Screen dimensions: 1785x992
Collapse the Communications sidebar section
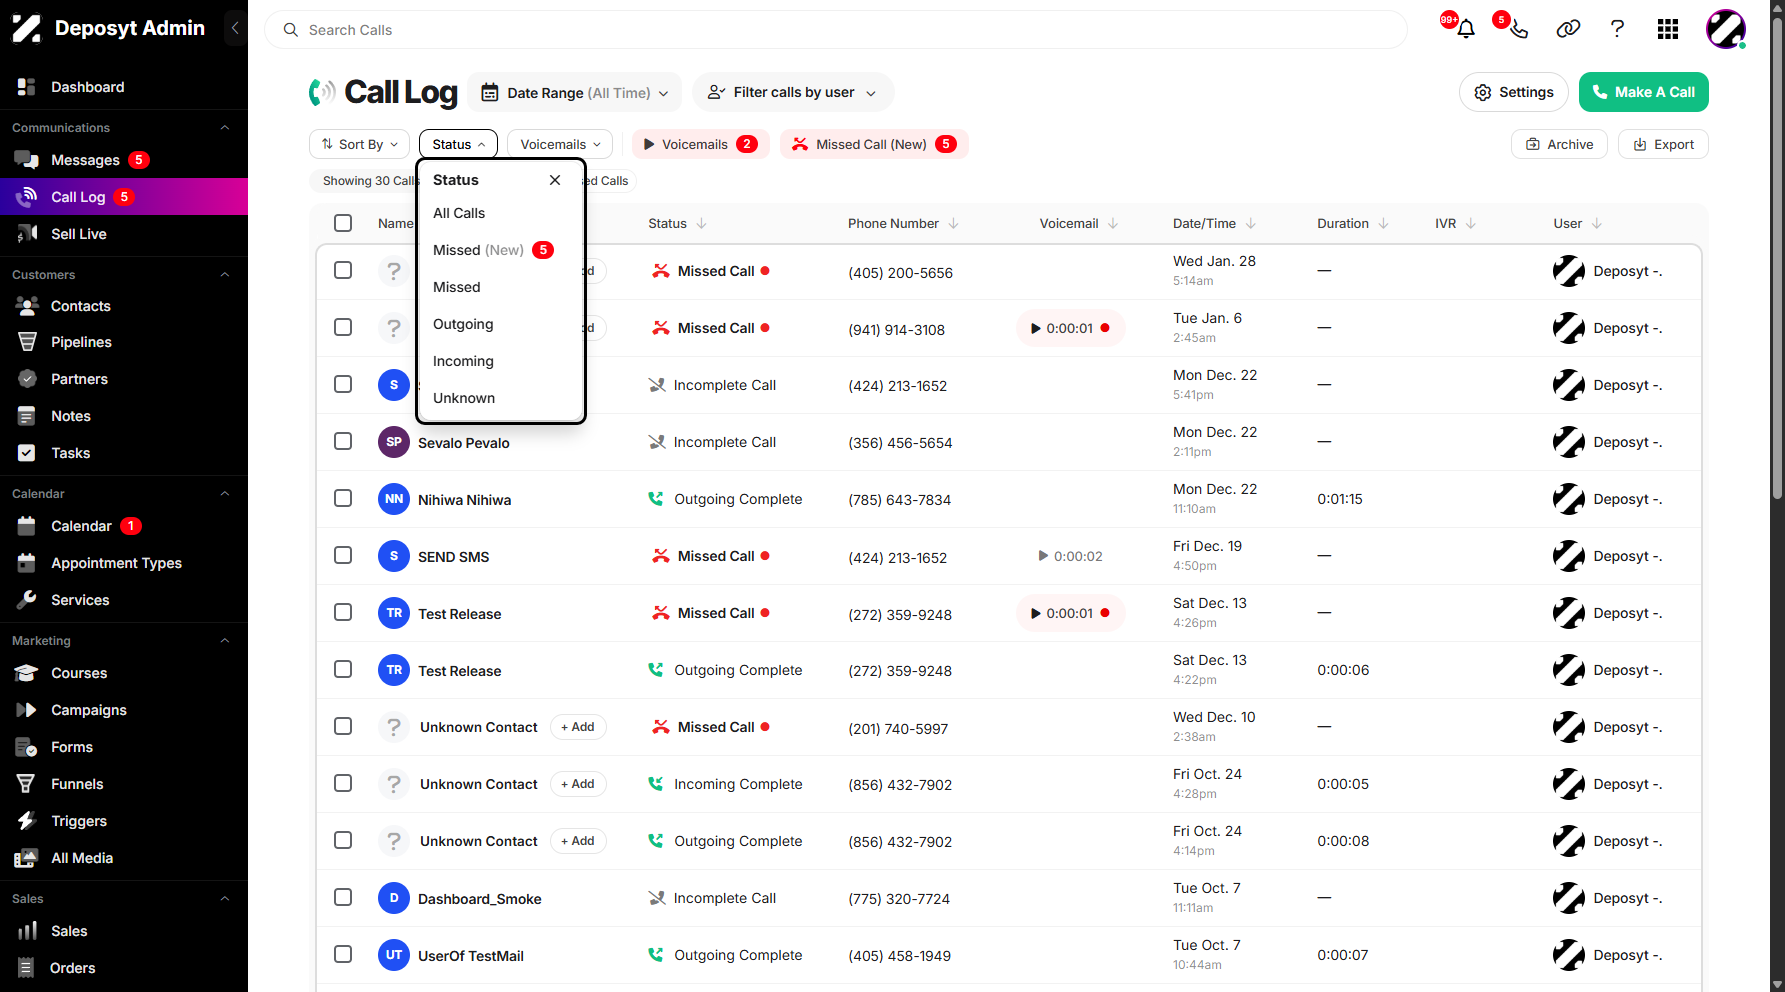(x=225, y=128)
